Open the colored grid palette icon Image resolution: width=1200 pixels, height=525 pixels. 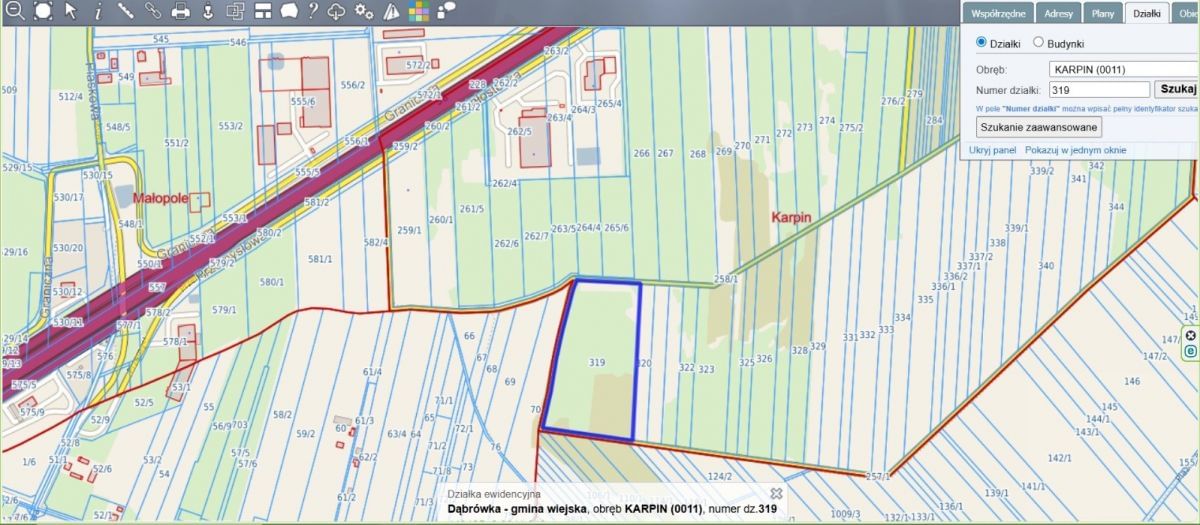pos(419,12)
